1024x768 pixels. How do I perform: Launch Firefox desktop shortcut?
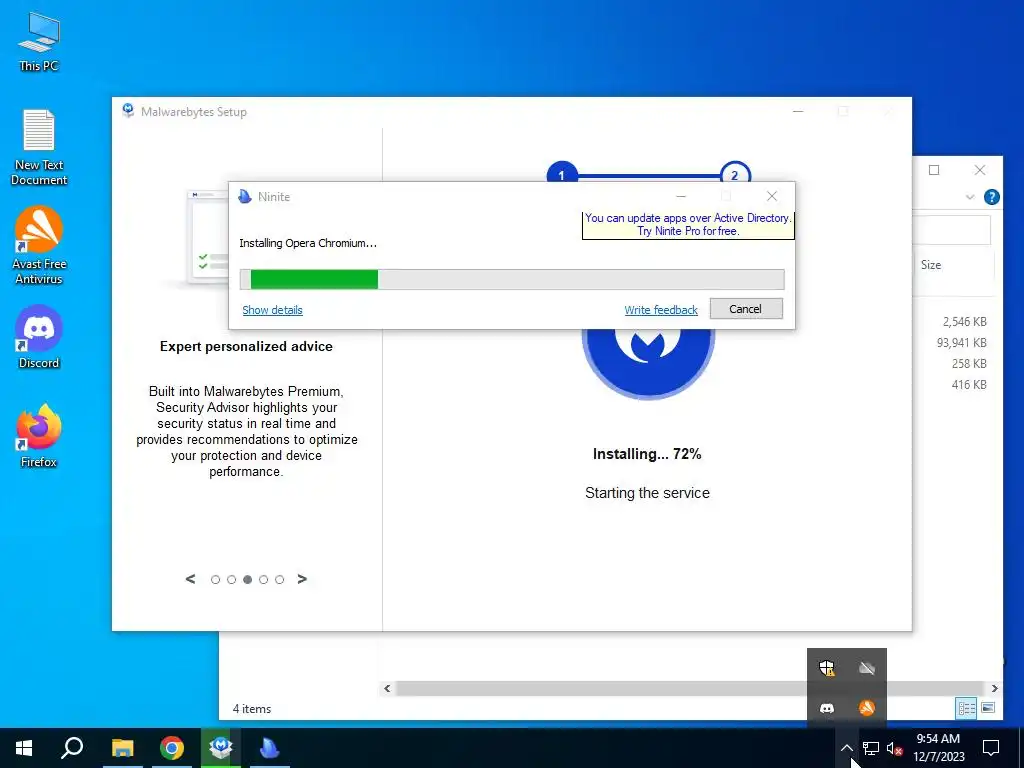39,436
